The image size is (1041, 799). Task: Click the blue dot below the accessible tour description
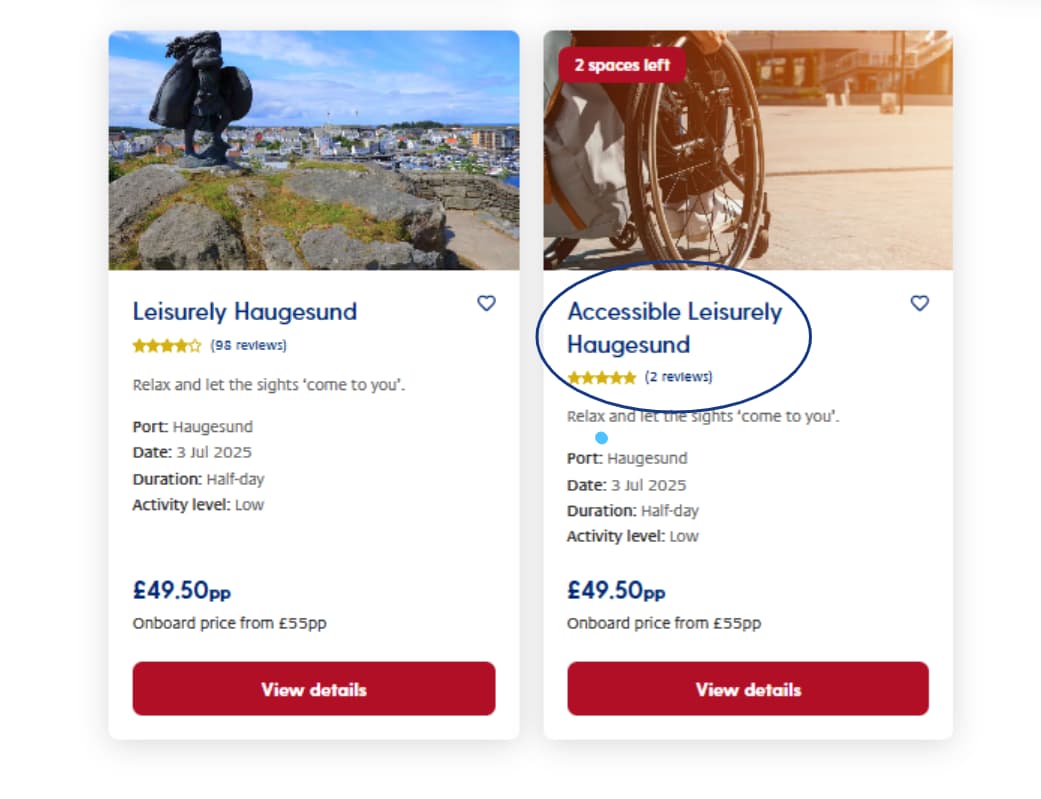point(601,438)
